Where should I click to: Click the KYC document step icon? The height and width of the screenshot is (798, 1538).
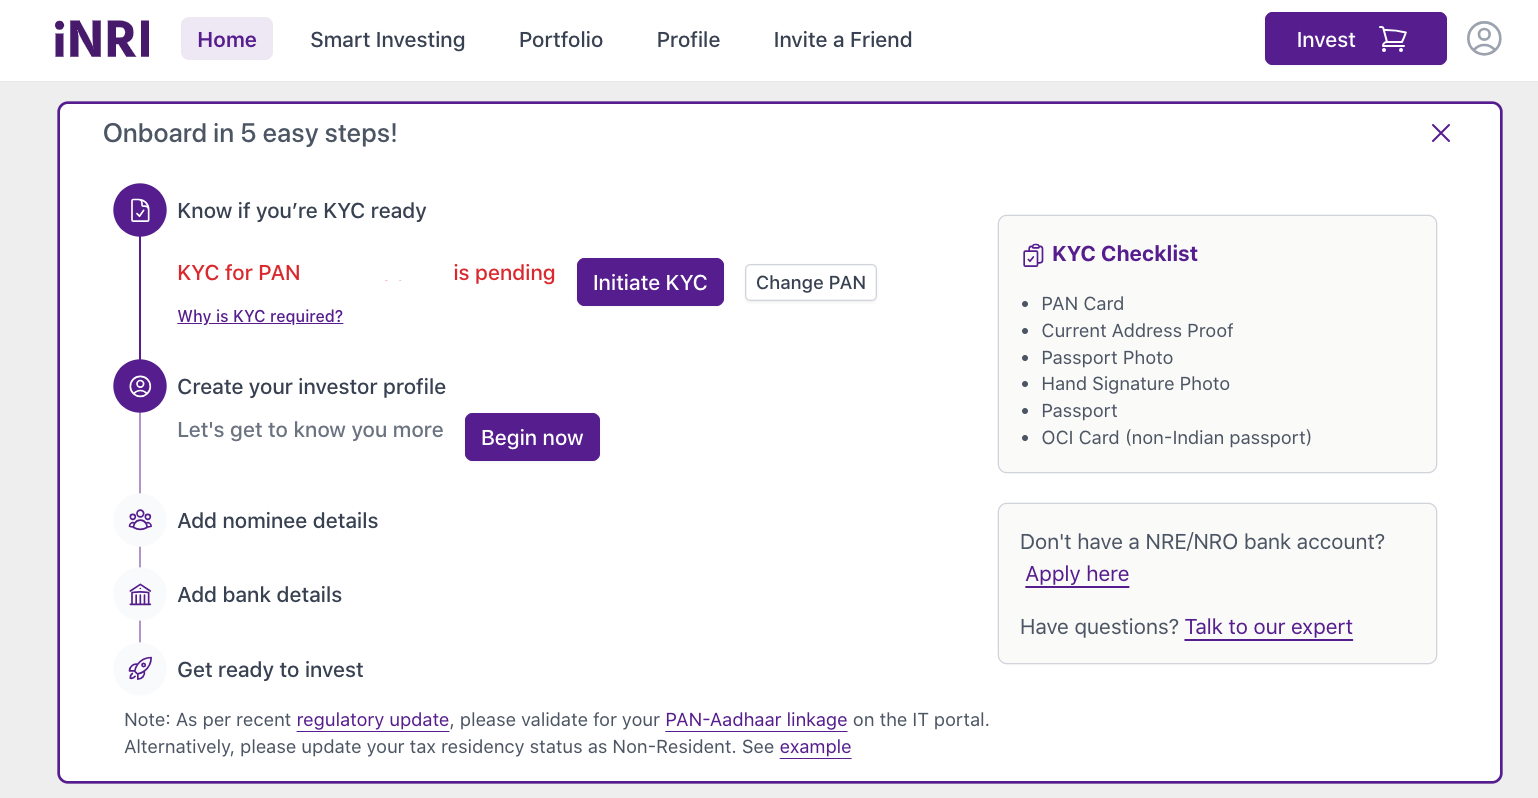[139, 210]
